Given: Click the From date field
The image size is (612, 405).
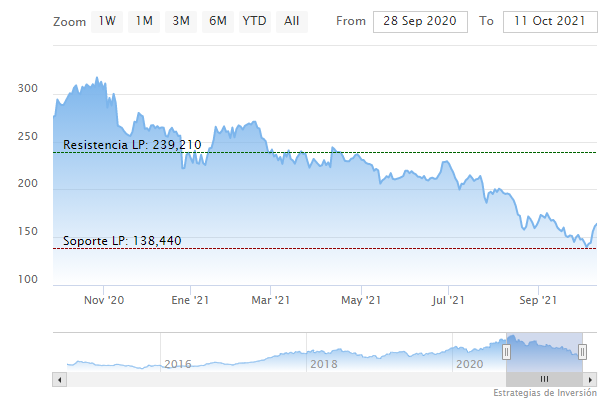Looking at the screenshot, I should [421, 21].
